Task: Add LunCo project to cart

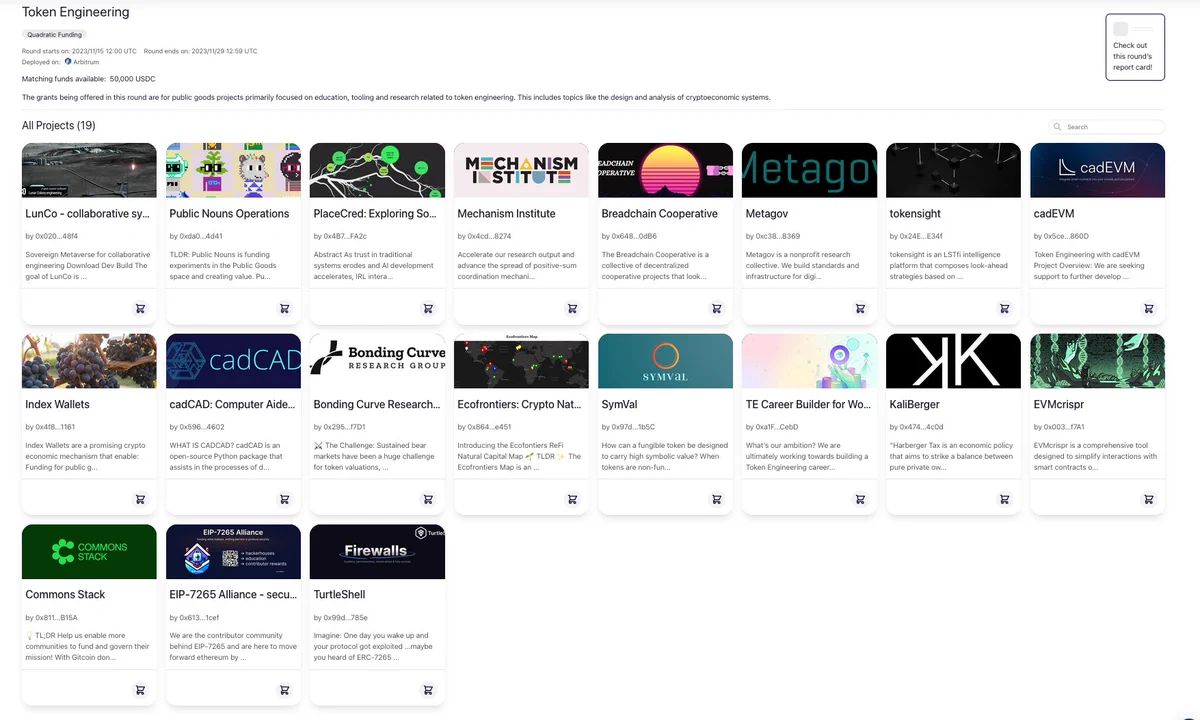Action: point(140,308)
